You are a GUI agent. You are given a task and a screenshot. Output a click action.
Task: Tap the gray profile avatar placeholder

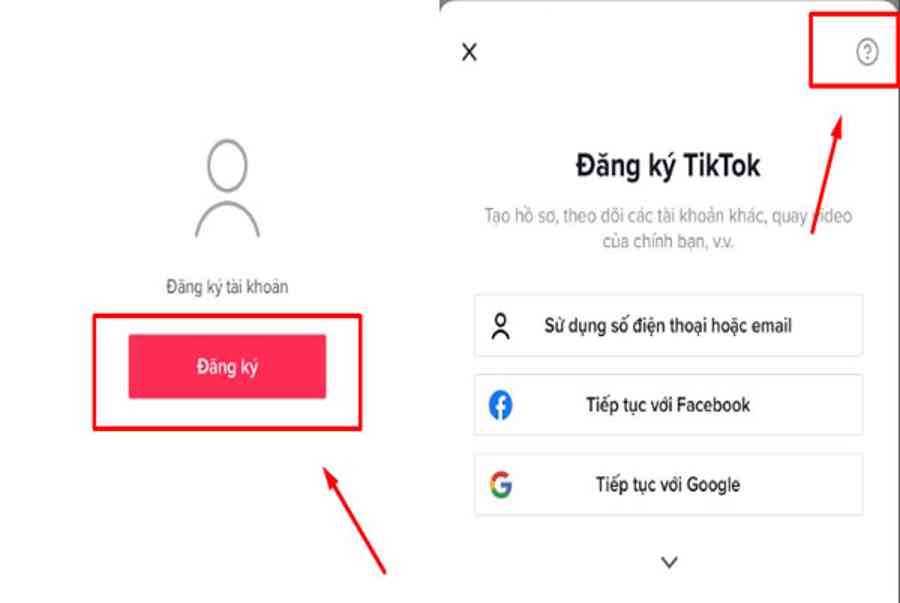point(227,188)
